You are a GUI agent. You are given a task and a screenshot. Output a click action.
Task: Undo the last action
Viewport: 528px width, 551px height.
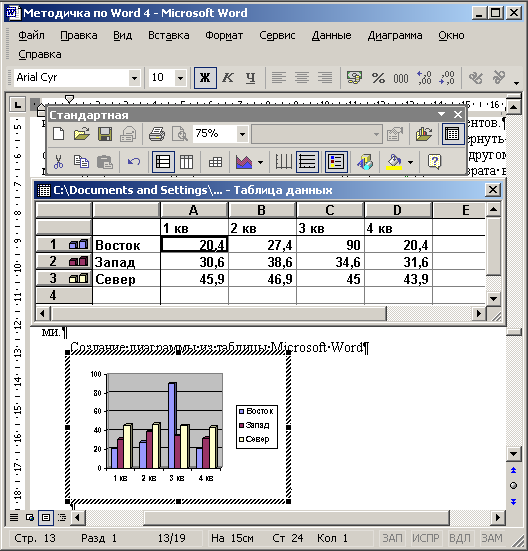134,162
